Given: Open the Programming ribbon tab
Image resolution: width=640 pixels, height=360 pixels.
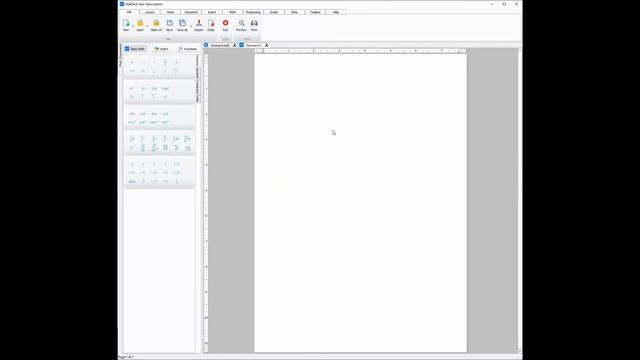Looking at the screenshot, I should pos(253,12).
